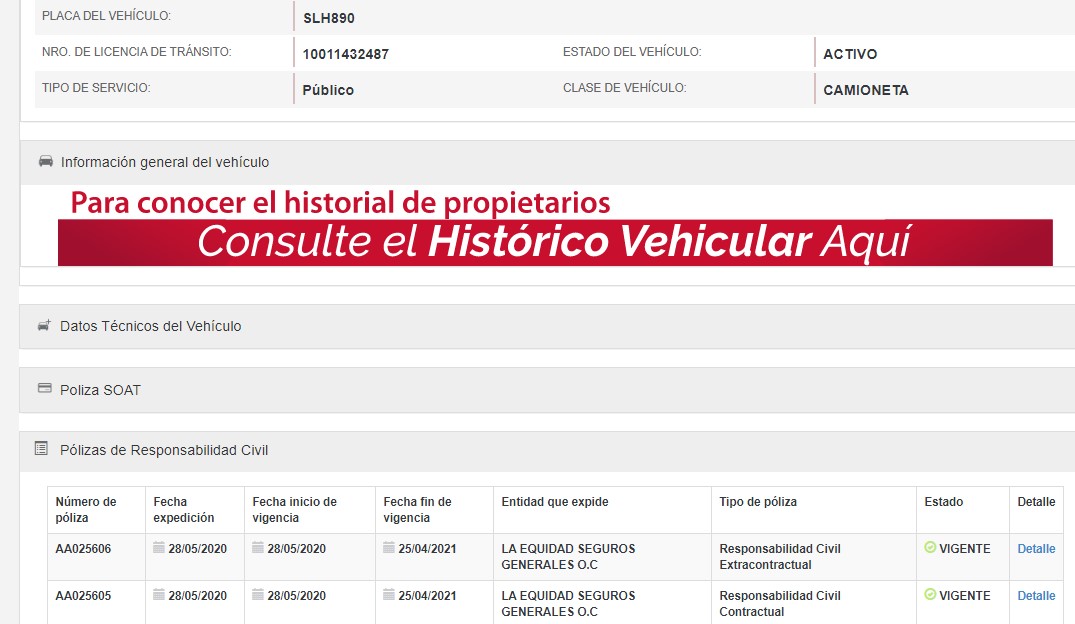Expand Información general del vehículo section

pos(165,162)
